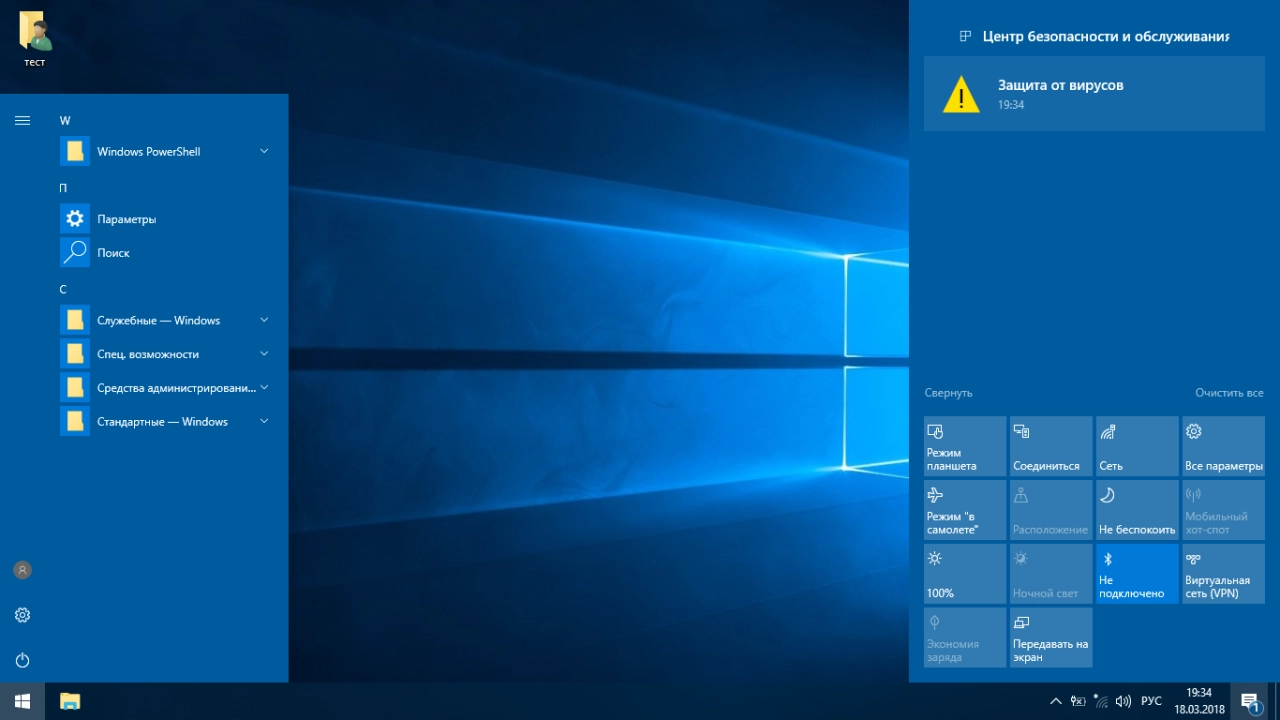Click Центр безопасности и обслуживания header
The height and width of the screenshot is (720, 1280).
point(1105,36)
